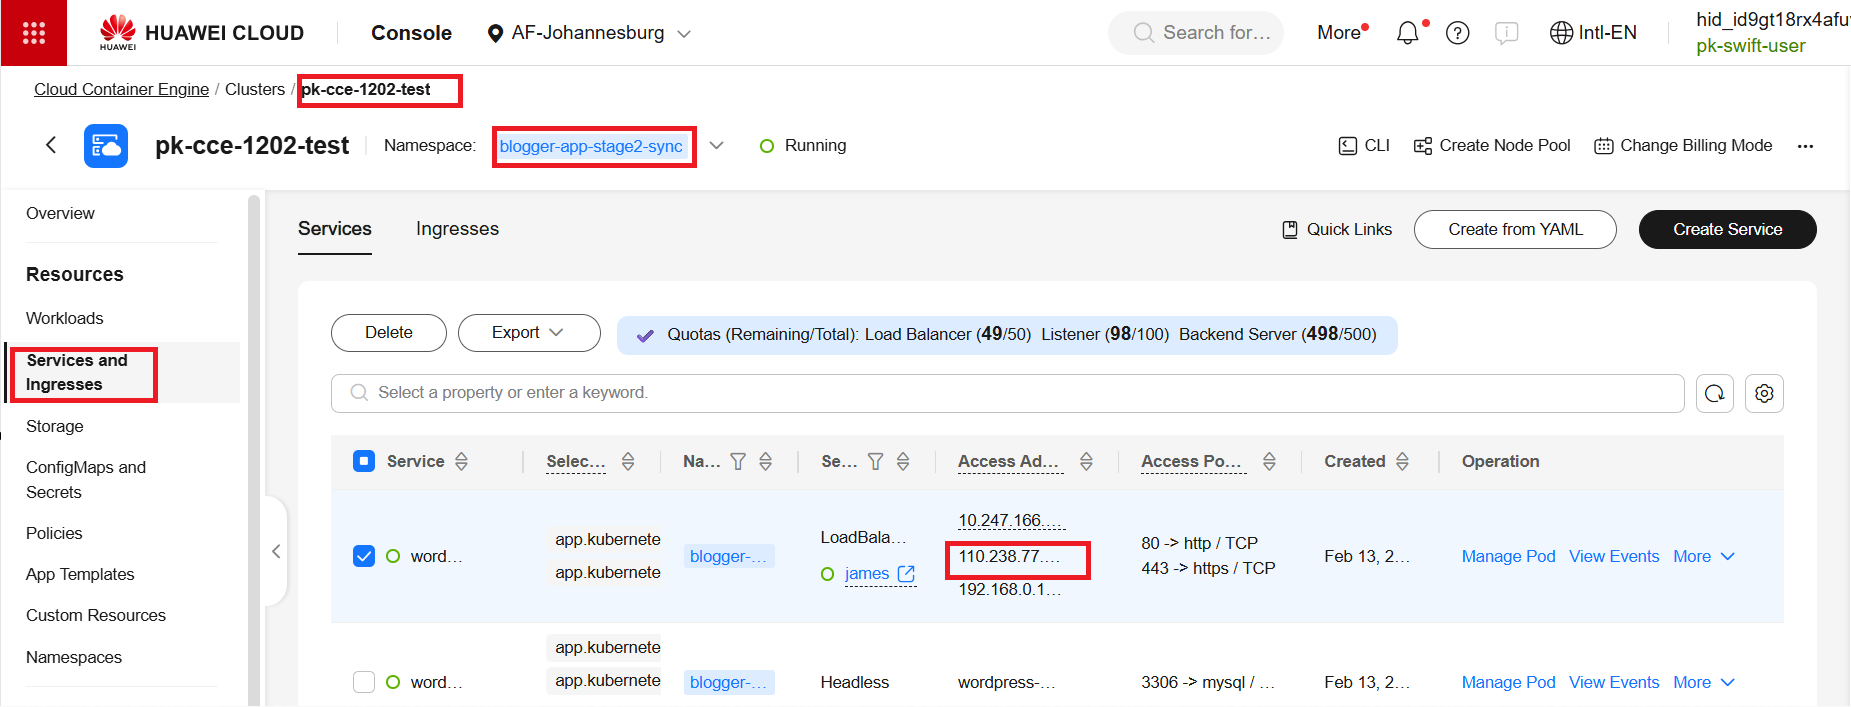Click View Events for LoadBalancer service

click(1614, 556)
